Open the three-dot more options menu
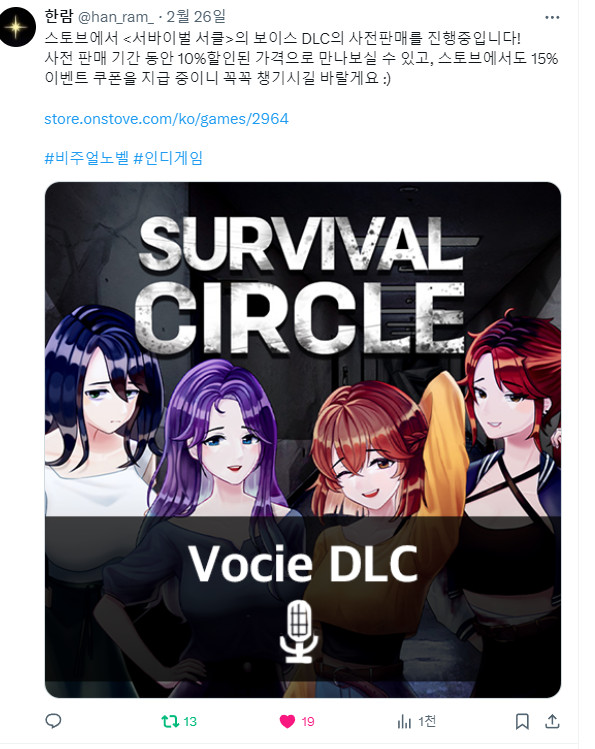Image resolution: width=595 pixels, height=749 pixels. click(x=552, y=17)
